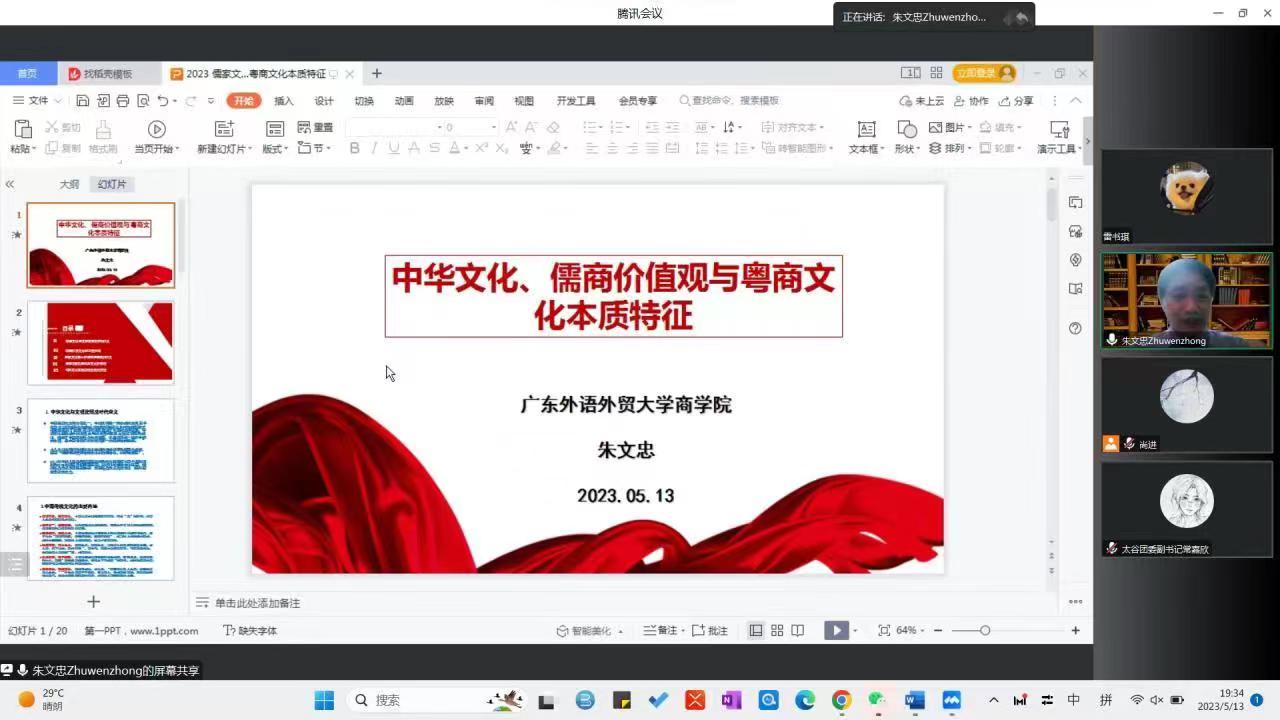Click the 当页开始 play-from-current-slide icon
The width and height of the screenshot is (1280, 720).
(x=156, y=129)
